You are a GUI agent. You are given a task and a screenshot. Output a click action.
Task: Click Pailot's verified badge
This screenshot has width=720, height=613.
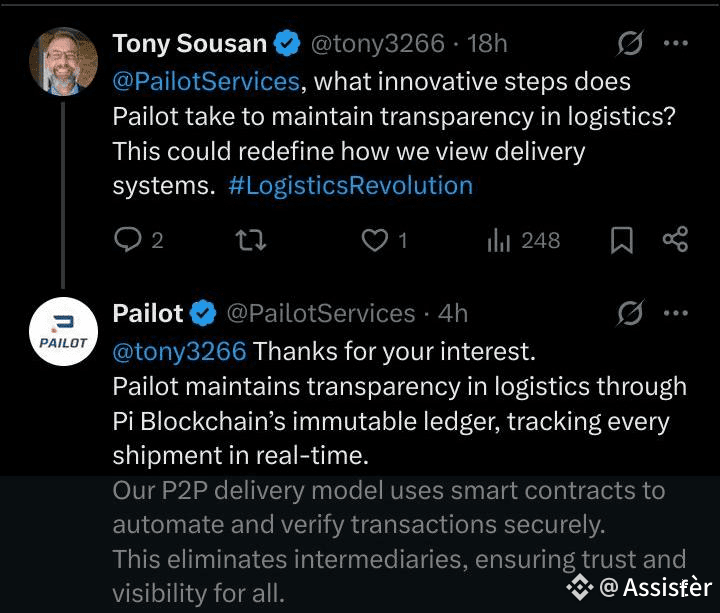tap(203, 314)
